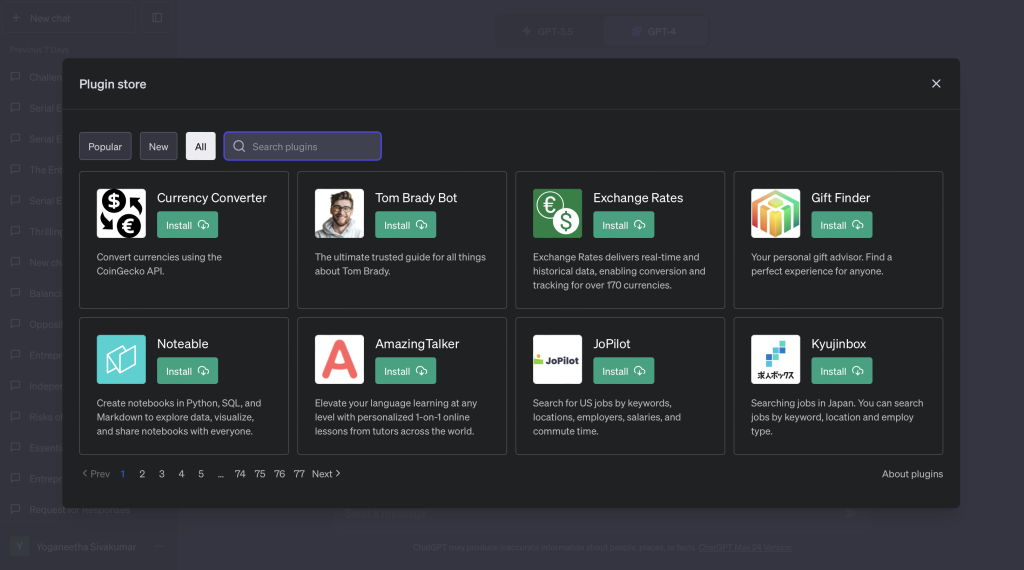Switch to the Popular plugins filter

click(105, 146)
